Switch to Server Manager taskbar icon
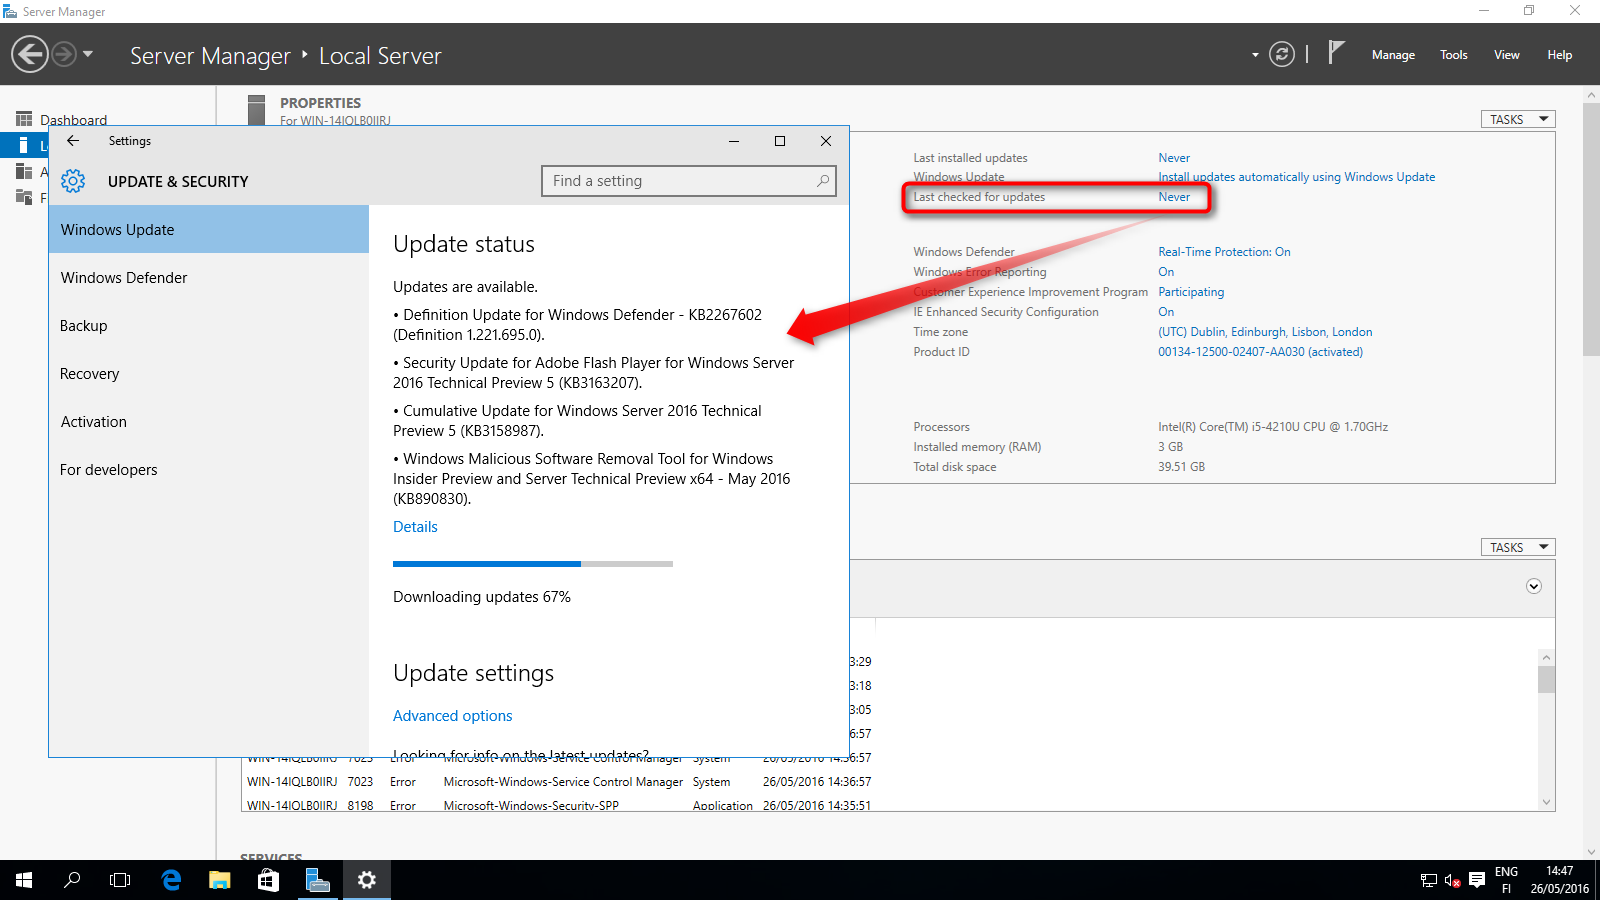1600x900 pixels. (318, 880)
